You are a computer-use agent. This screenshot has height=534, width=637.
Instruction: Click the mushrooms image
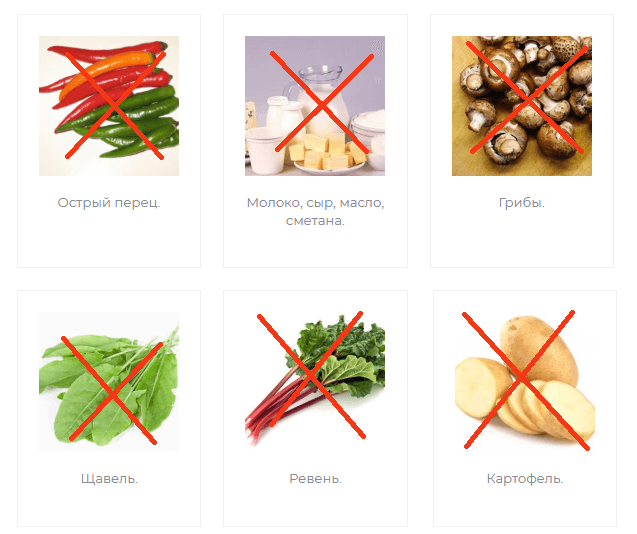[522, 106]
